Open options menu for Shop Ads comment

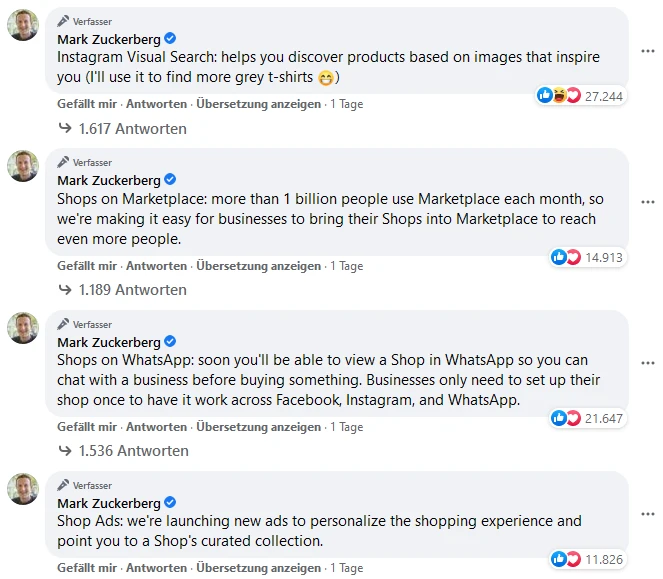click(x=647, y=511)
